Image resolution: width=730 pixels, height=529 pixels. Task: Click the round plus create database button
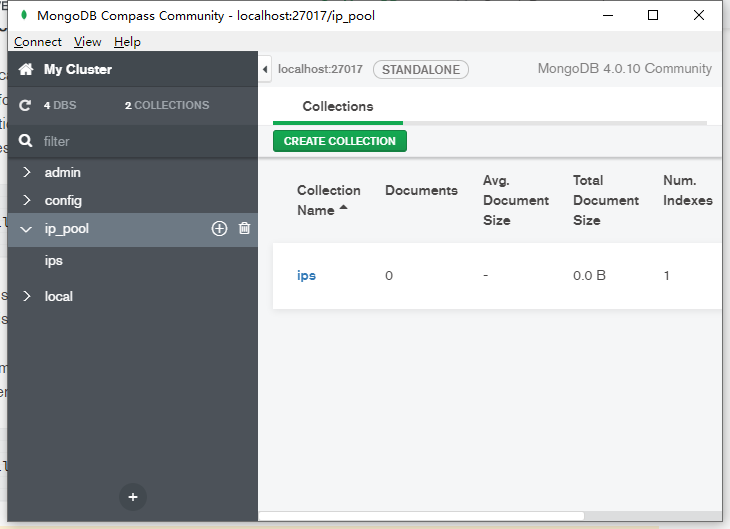coord(133,497)
